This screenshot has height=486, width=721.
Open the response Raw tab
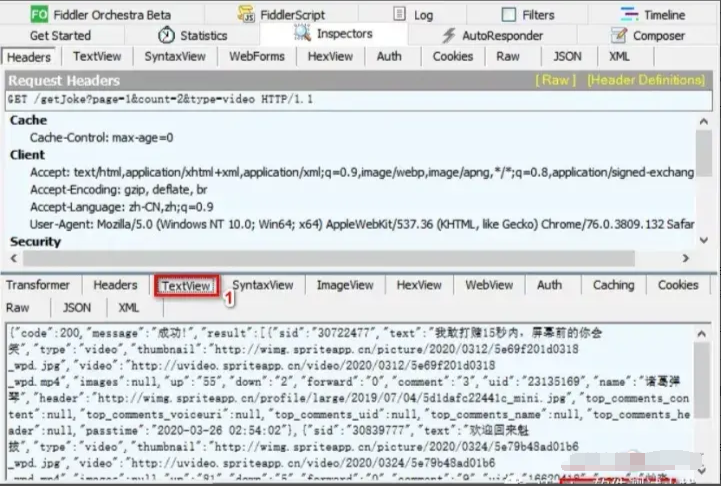(17, 308)
